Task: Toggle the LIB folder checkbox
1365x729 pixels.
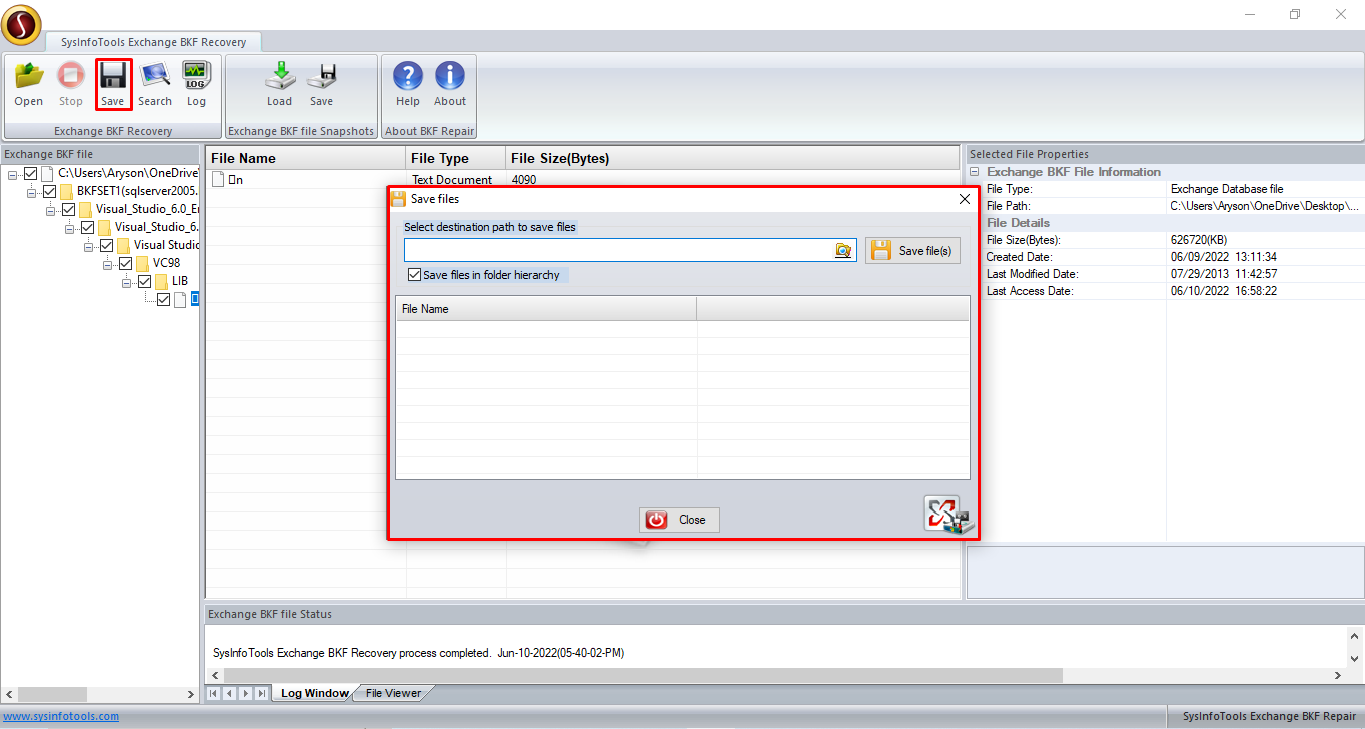Action: tap(144, 281)
